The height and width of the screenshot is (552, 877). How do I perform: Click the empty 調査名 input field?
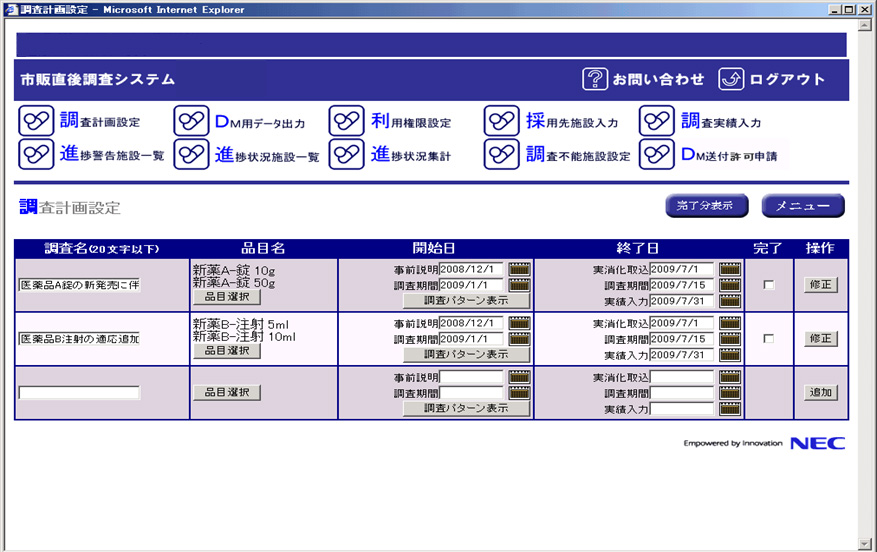(79, 393)
